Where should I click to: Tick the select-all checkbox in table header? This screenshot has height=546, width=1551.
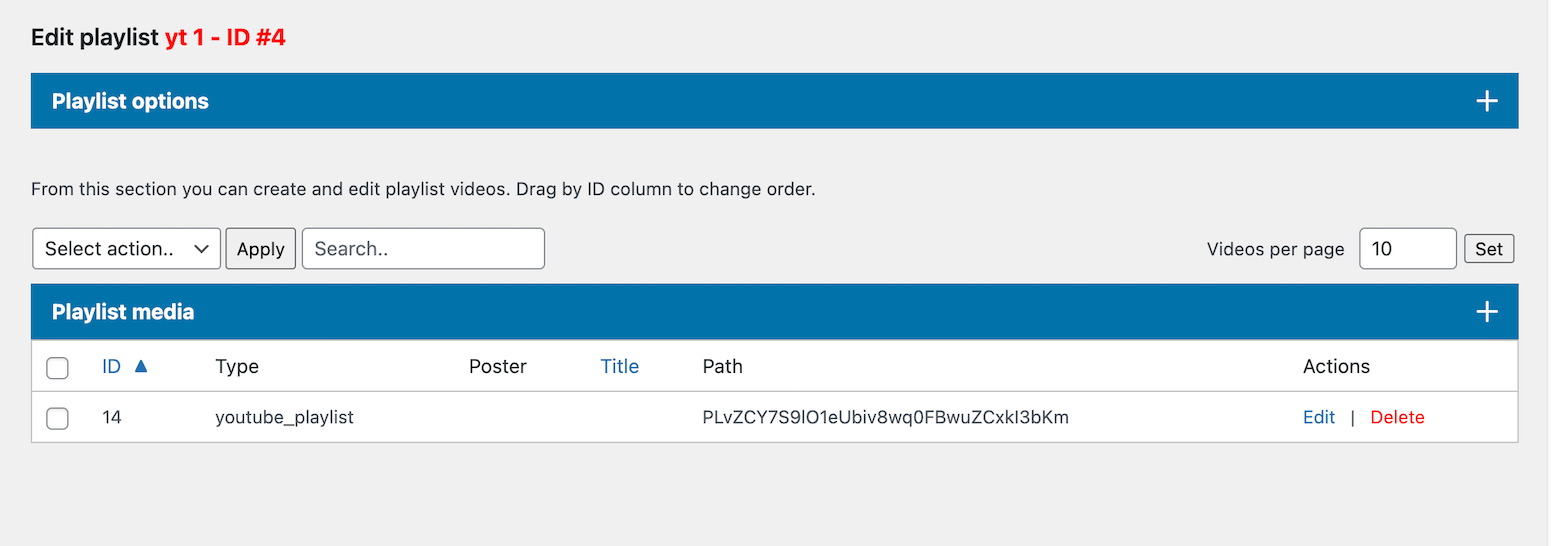click(x=58, y=368)
